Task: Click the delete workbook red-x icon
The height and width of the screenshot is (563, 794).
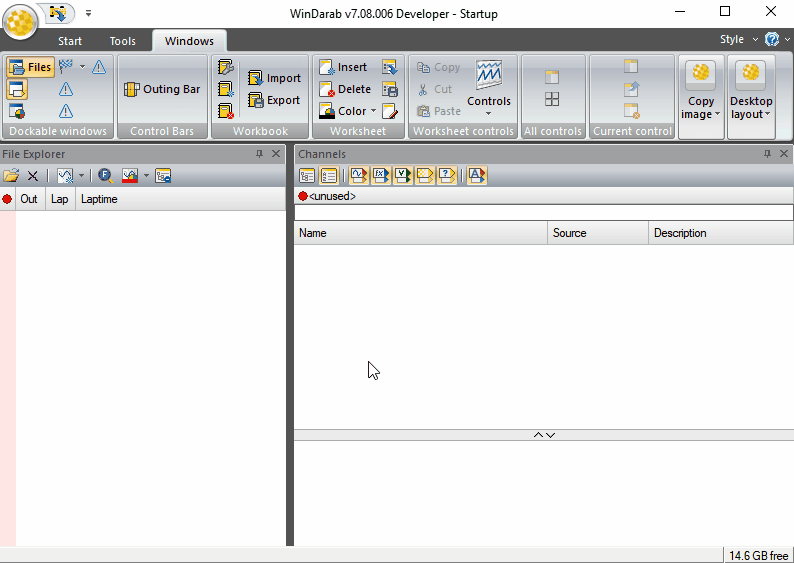Action: tap(225, 111)
